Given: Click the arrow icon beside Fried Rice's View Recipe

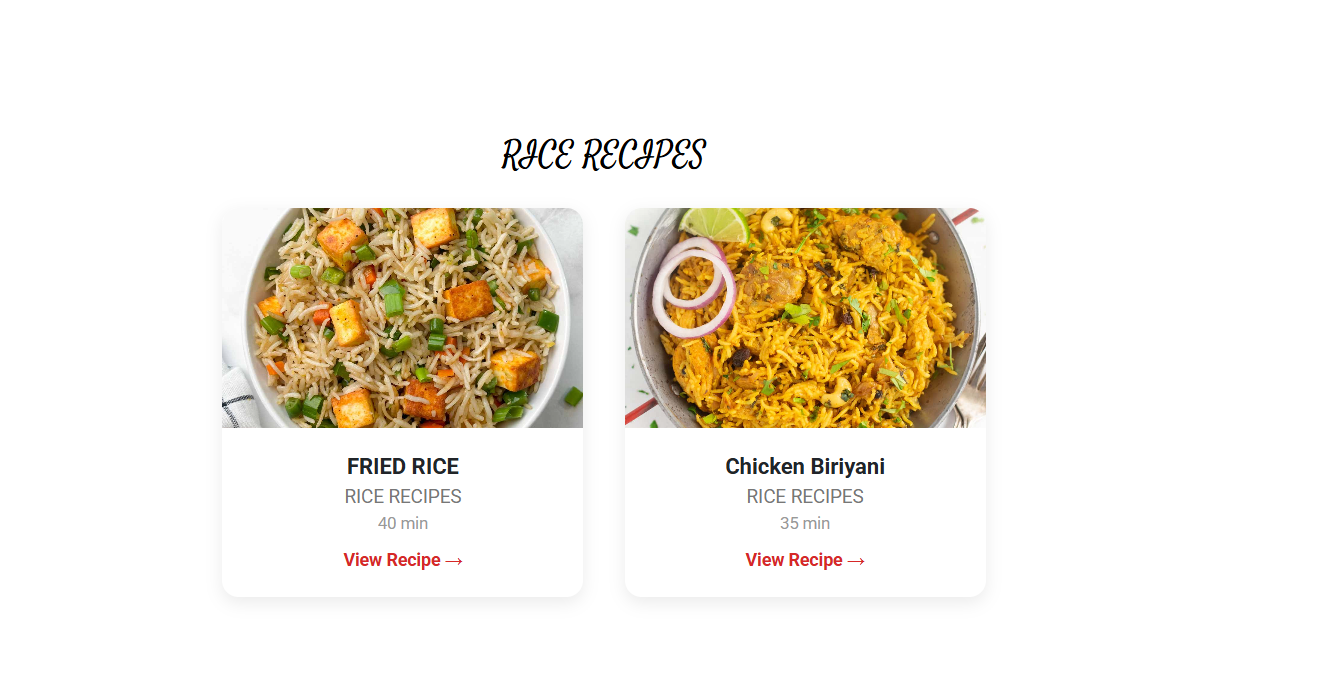Looking at the screenshot, I should pyautogui.click(x=454, y=561).
